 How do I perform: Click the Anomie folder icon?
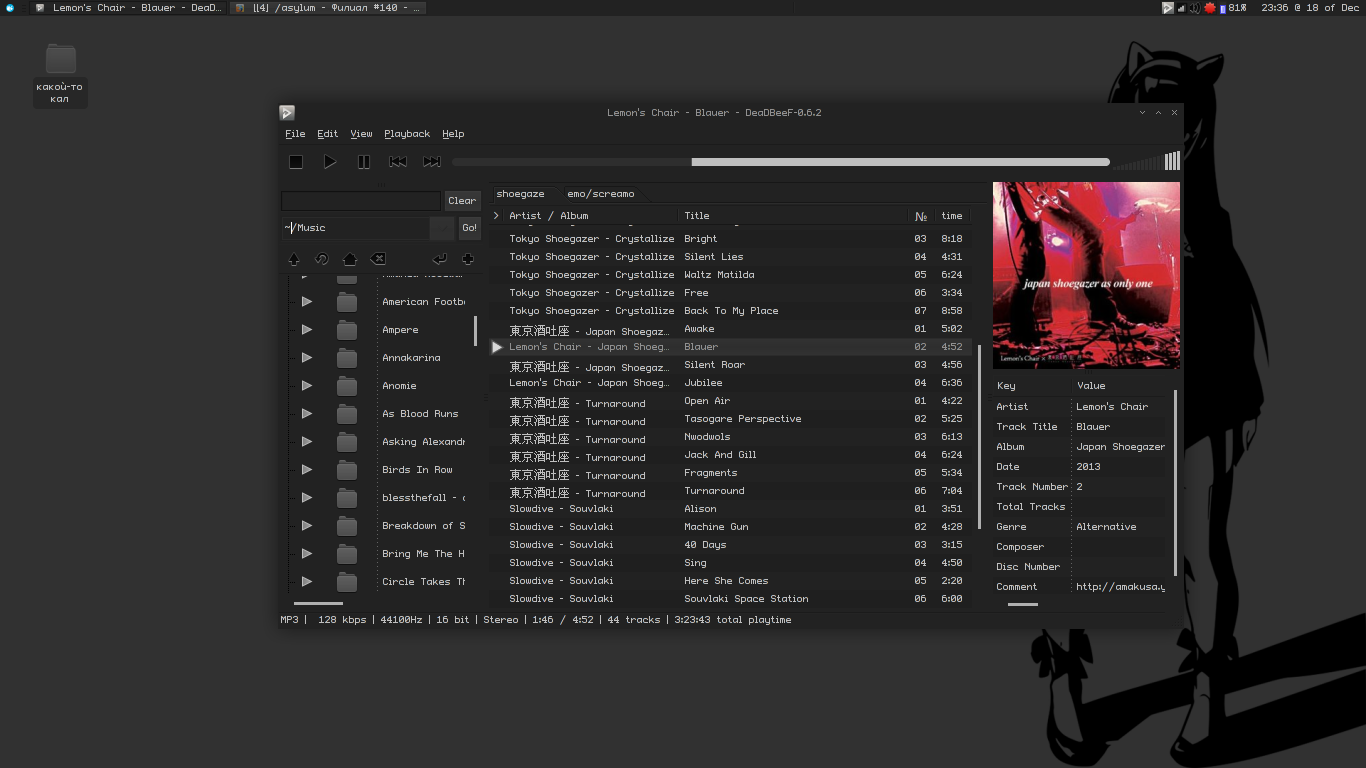(x=347, y=386)
